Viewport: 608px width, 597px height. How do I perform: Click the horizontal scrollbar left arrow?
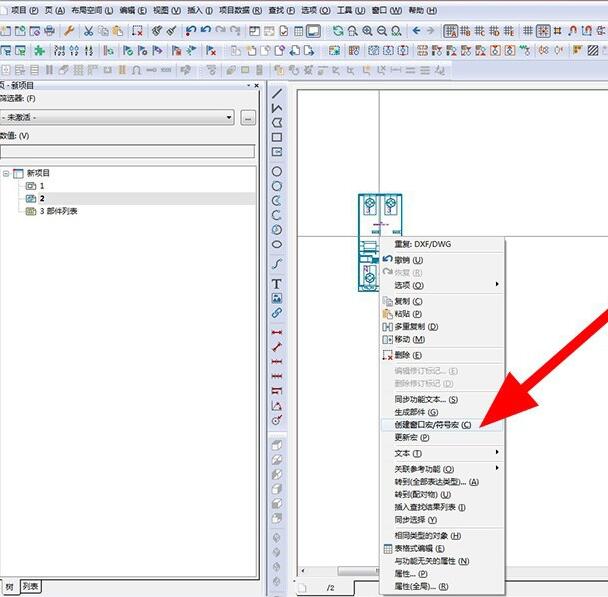click(x=303, y=571)
